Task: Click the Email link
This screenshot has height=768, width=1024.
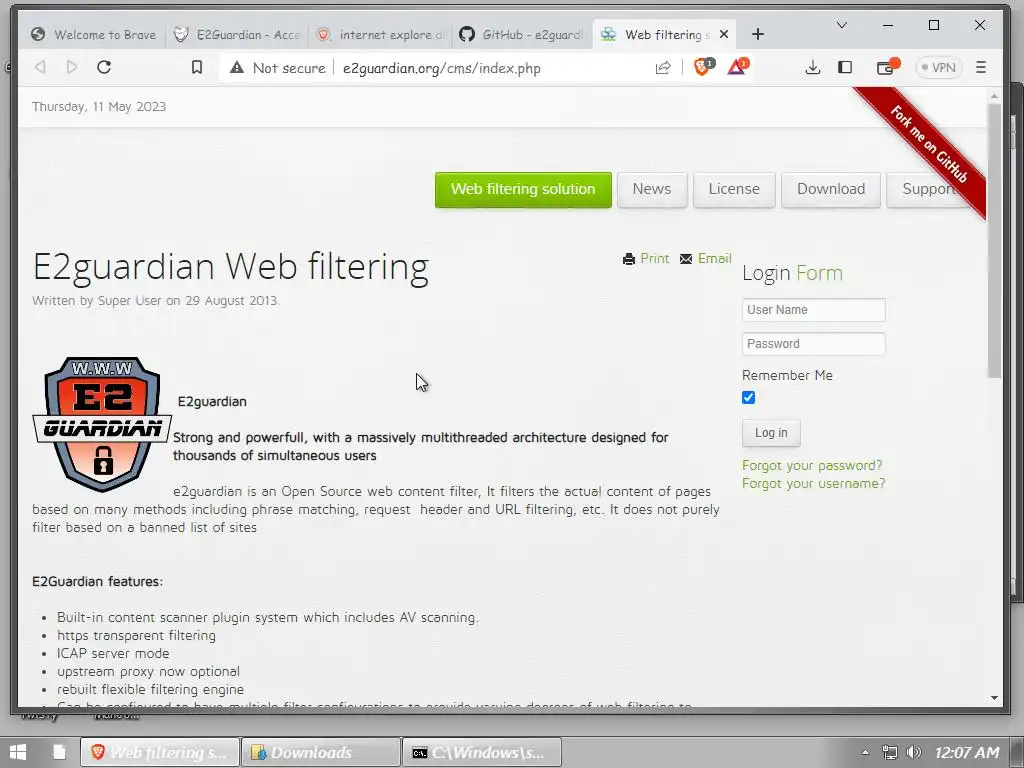Action: pos(714,259)
